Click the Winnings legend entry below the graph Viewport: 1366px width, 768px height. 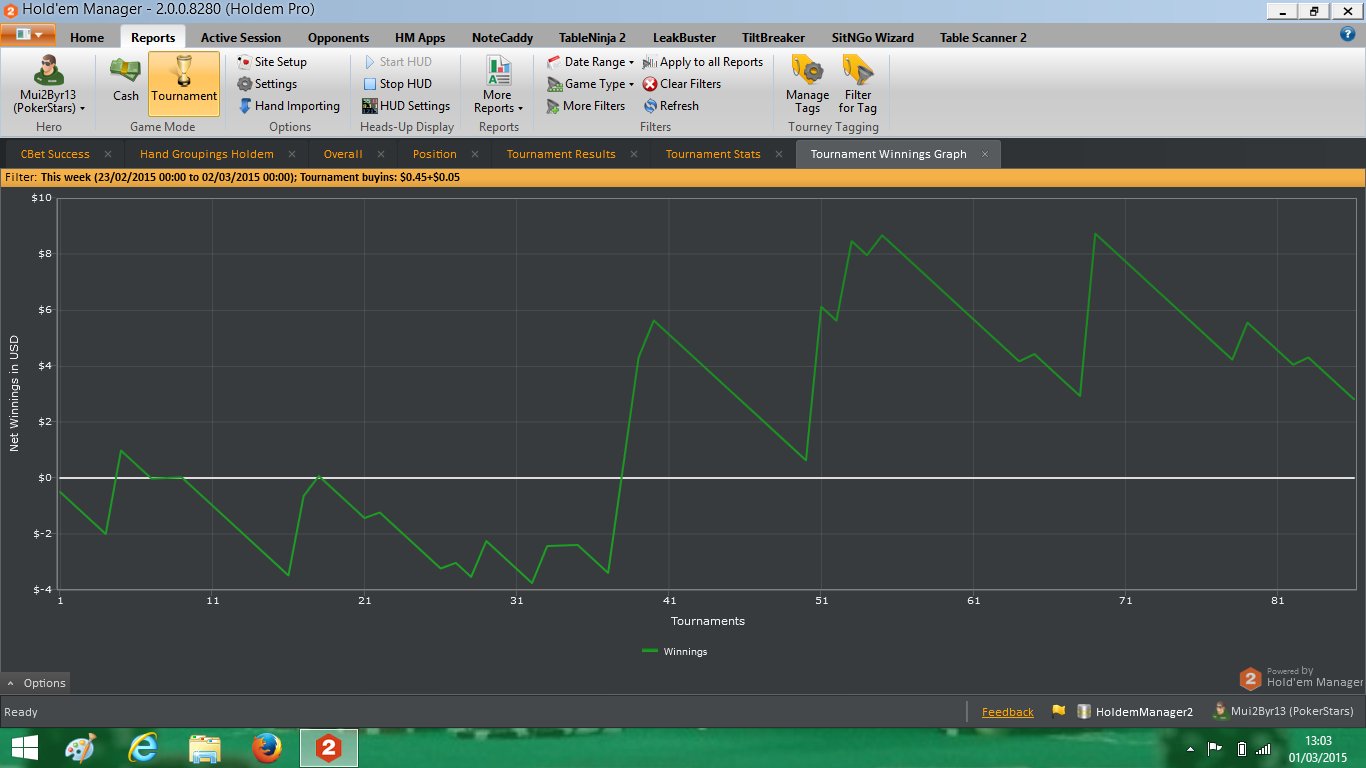point(675,652)
